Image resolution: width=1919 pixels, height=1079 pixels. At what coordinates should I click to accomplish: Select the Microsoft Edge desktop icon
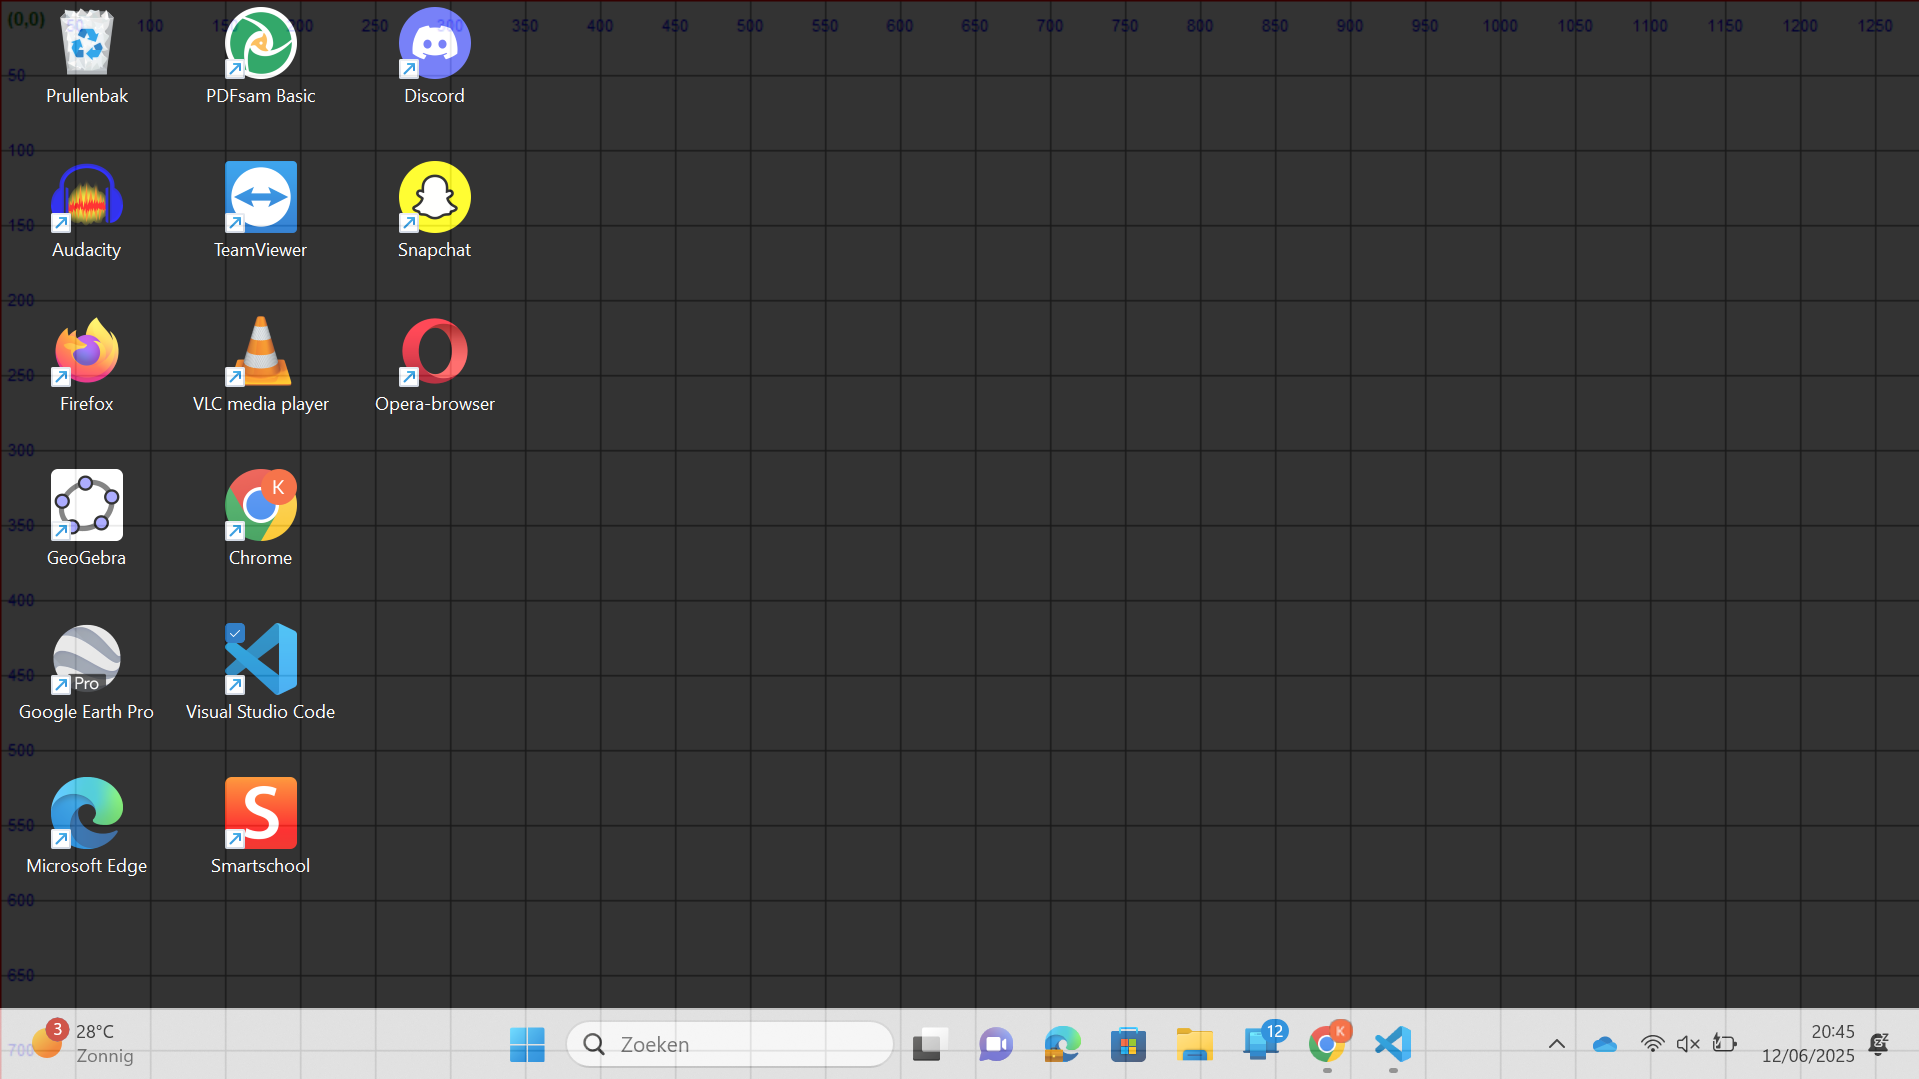(87, 826)
